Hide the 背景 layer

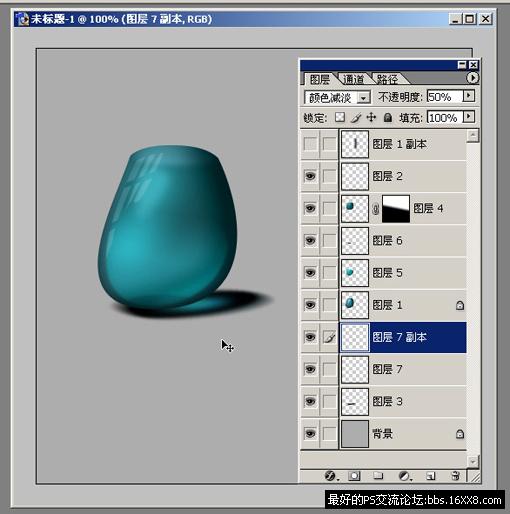(310, 434)
